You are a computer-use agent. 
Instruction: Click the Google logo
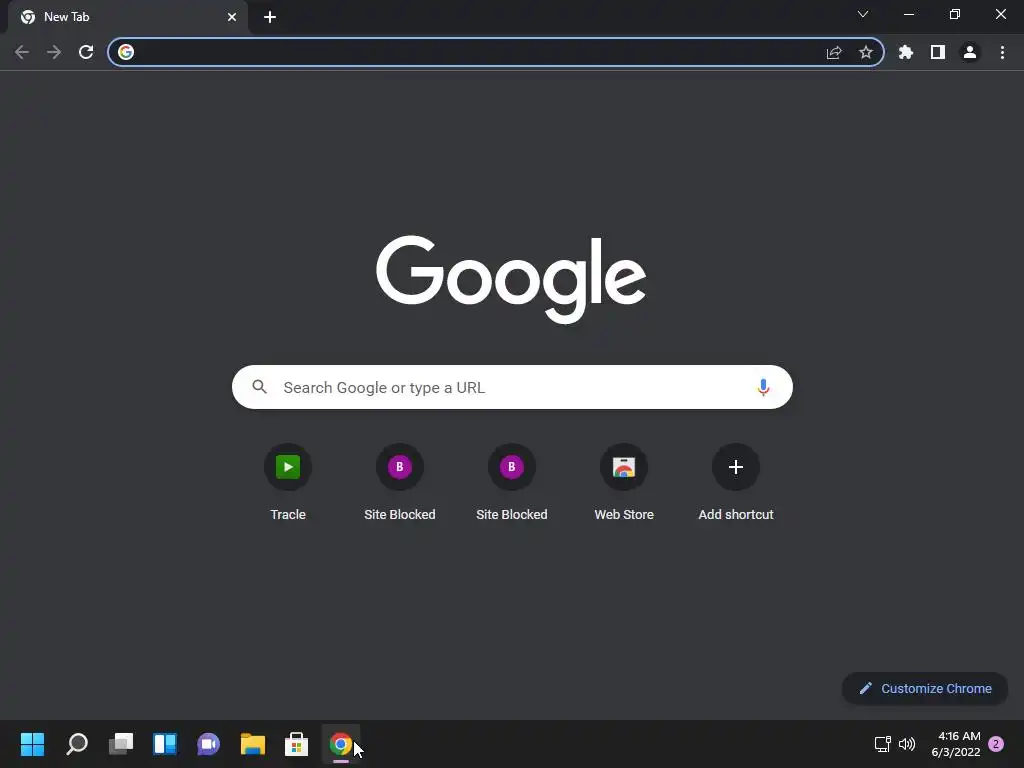pyautogui.click(x=511, y=279)
